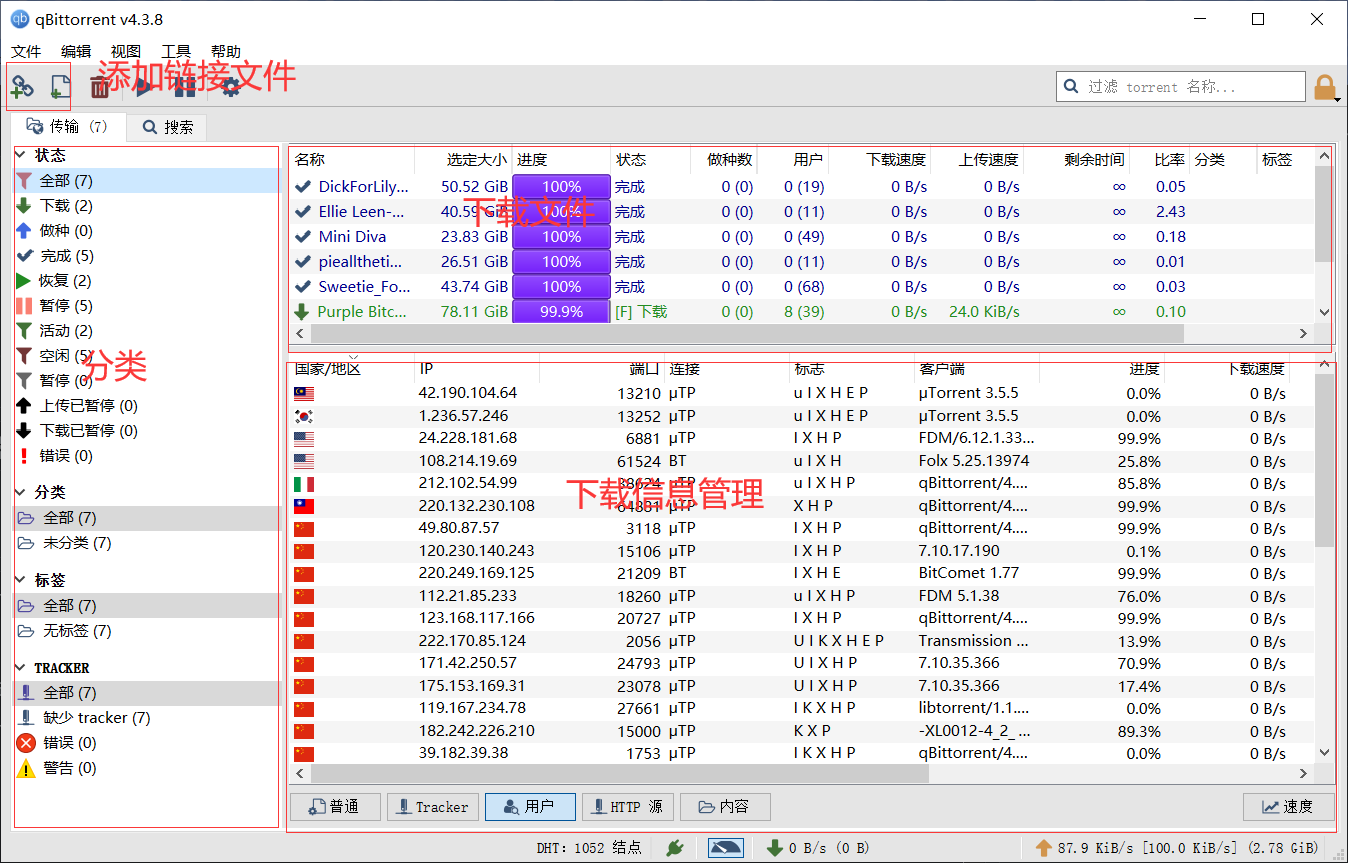Click the HTTP 源 panel button
Screen dimensions: 1348x863
tap(627, 807)
